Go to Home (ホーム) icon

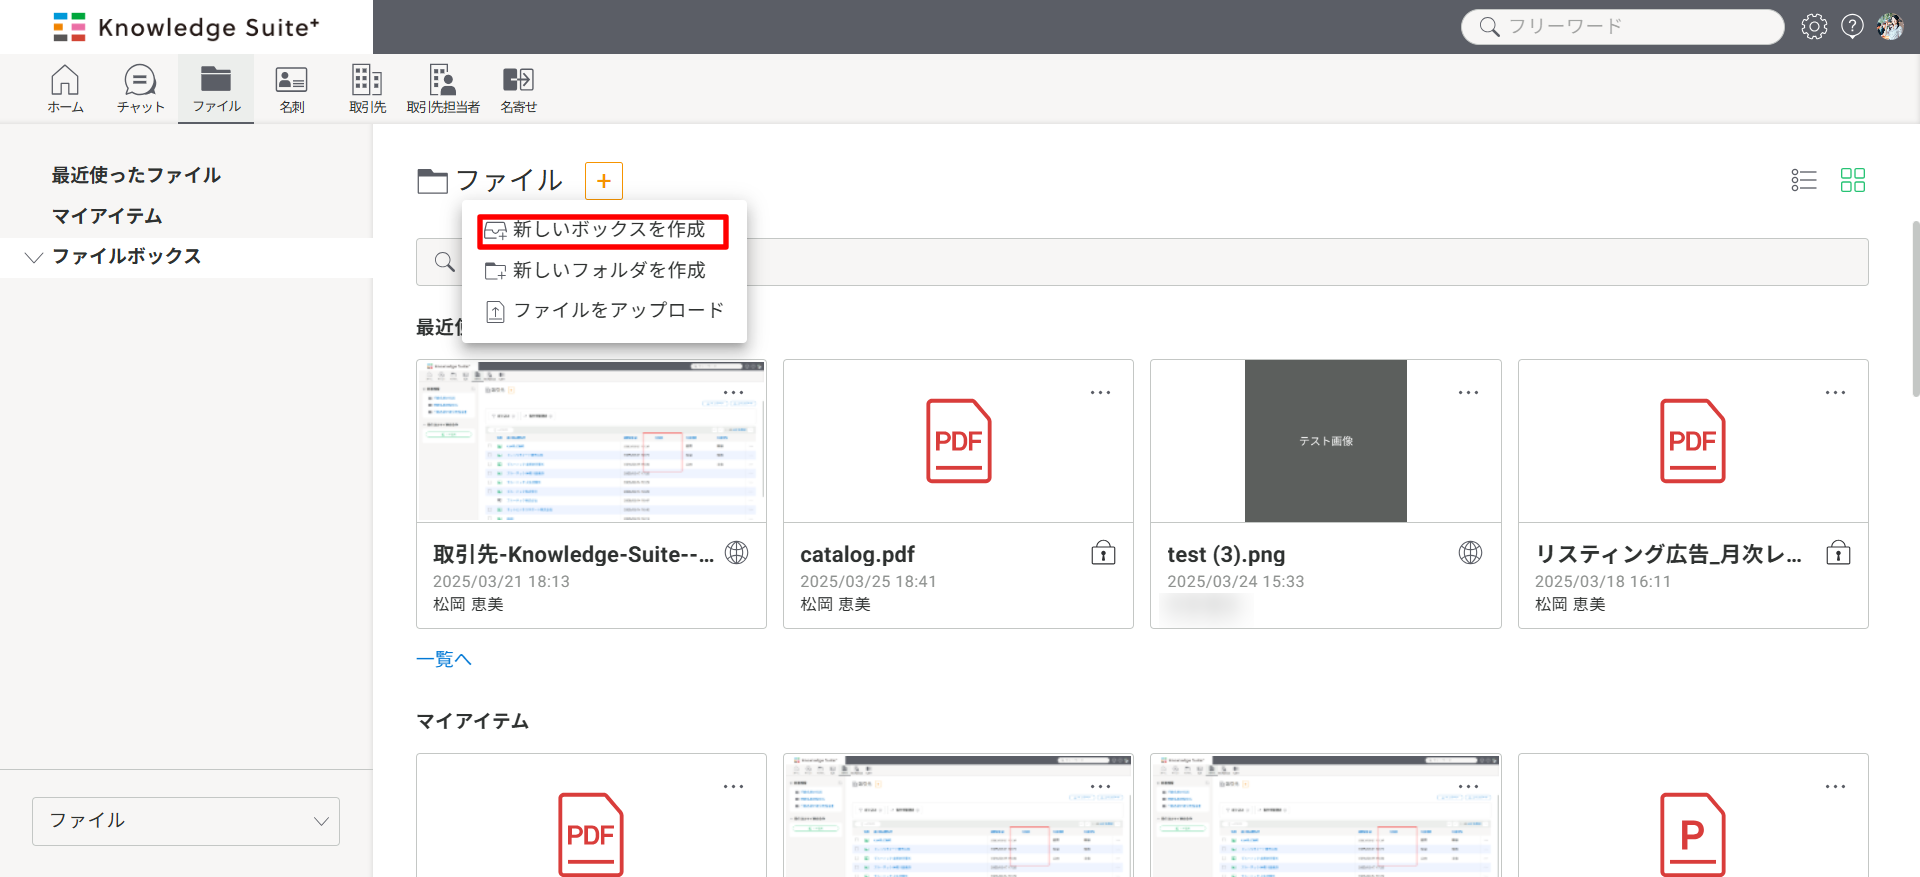point(65,88)
